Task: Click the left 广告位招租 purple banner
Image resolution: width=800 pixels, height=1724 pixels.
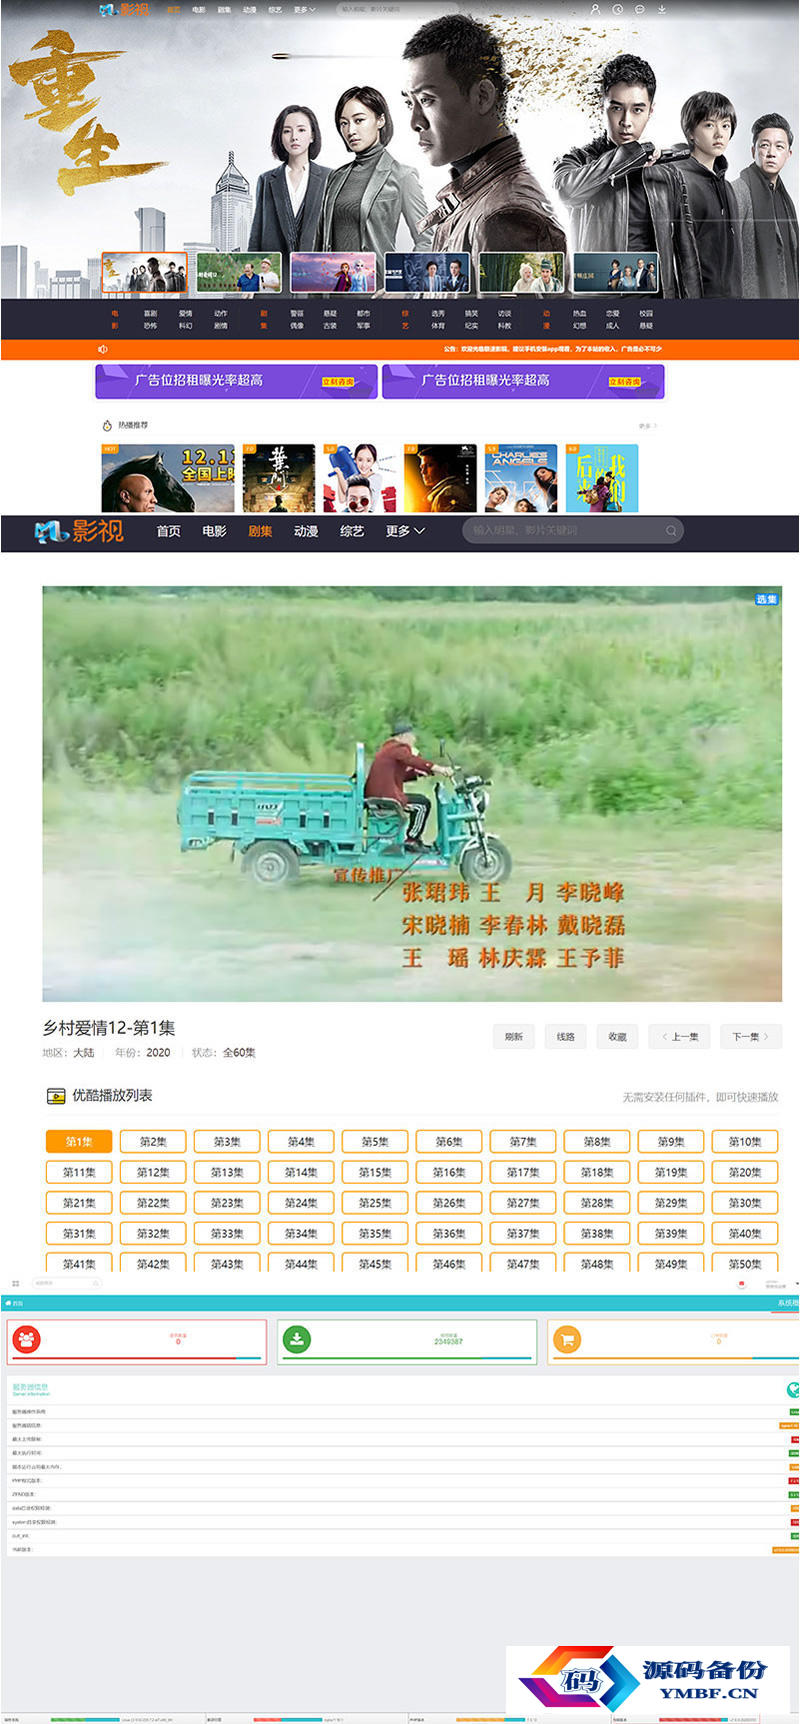Action: coord(236,381)
